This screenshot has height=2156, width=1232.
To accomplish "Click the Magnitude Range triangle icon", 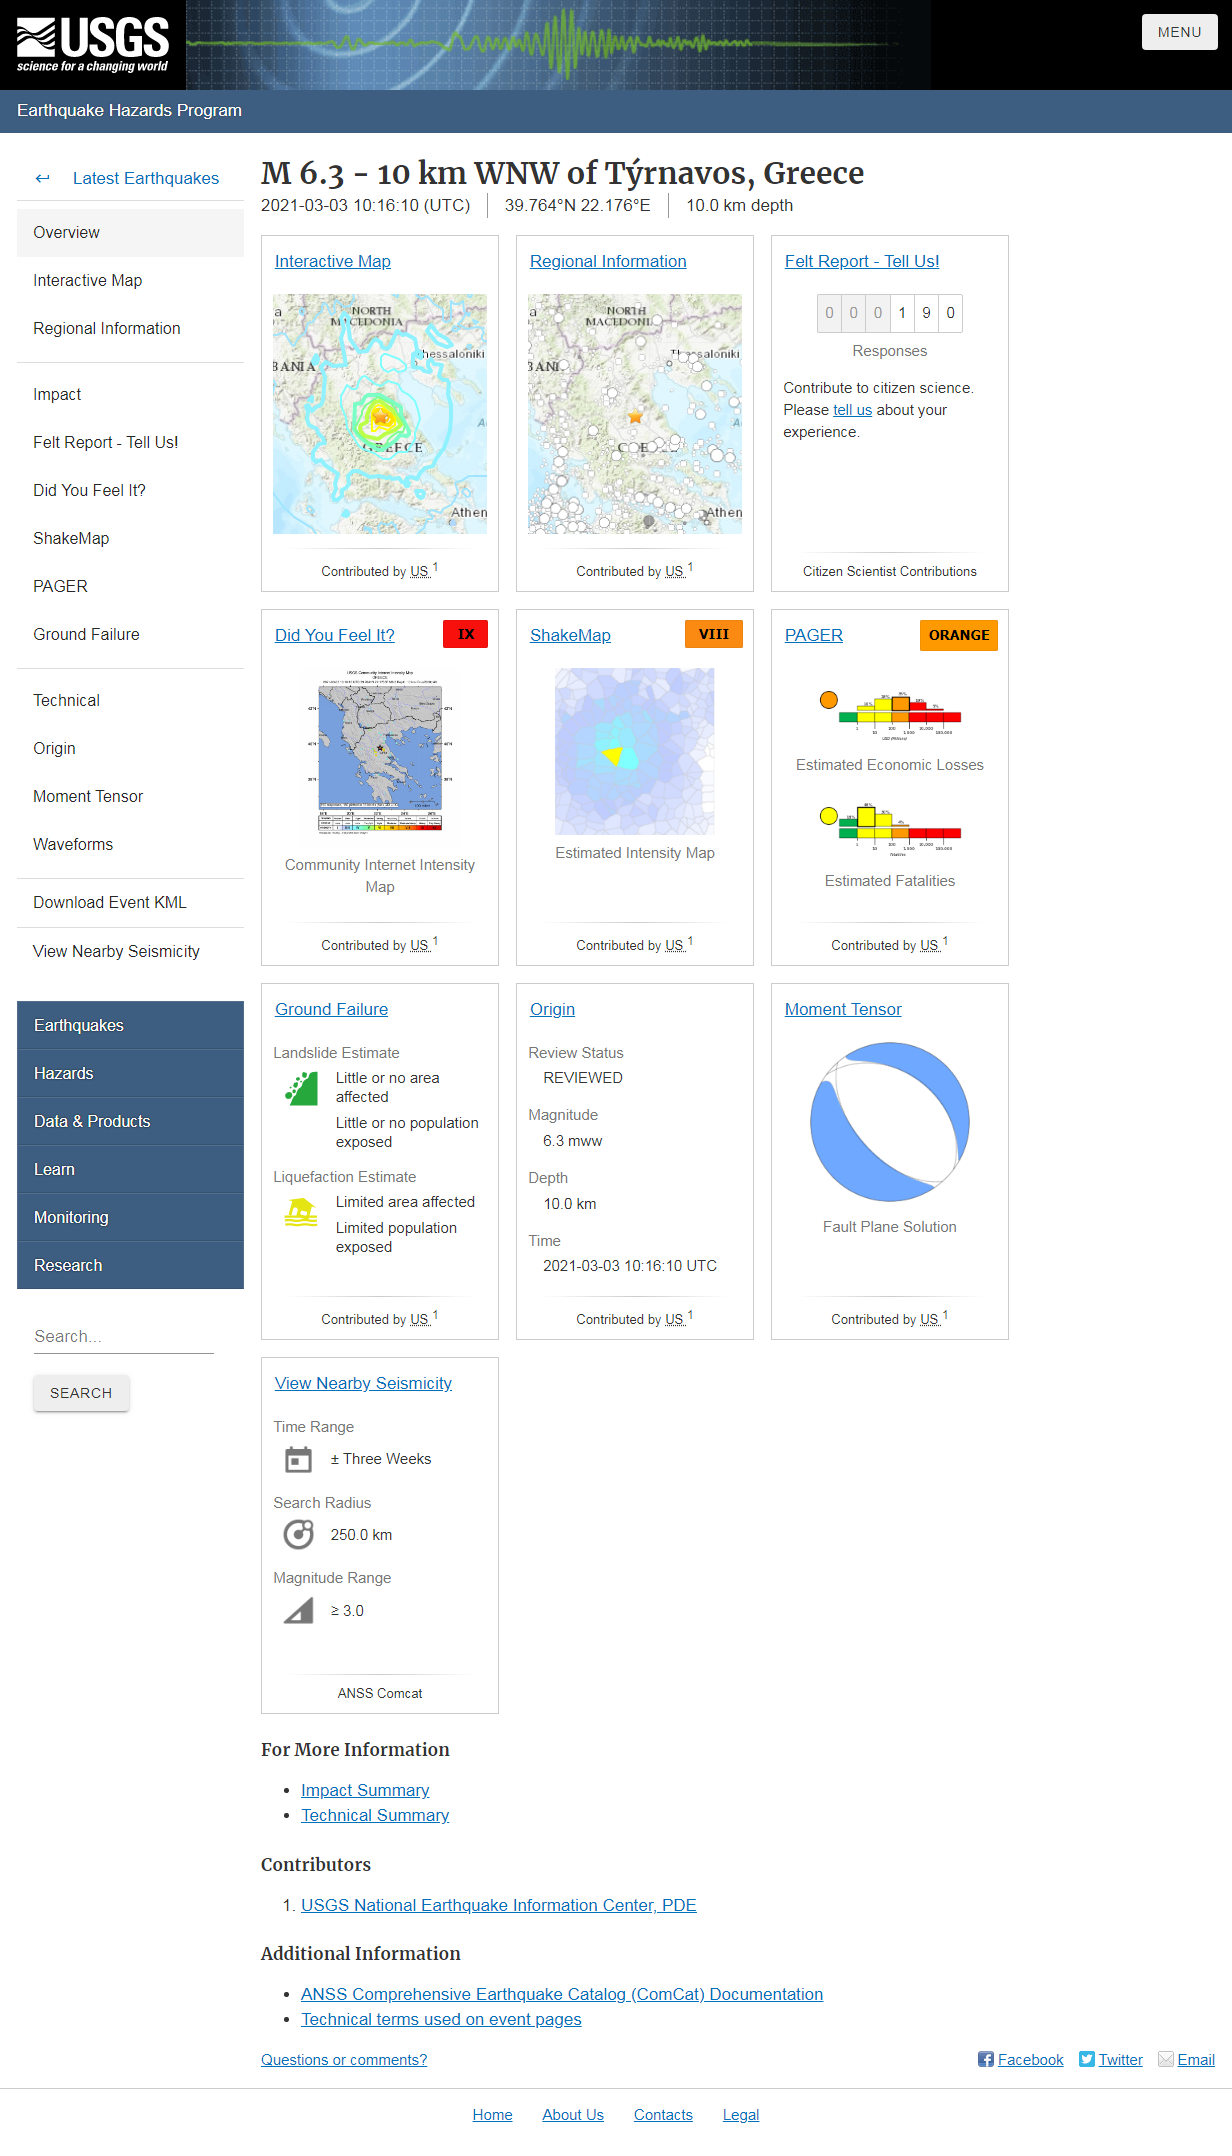I will click(298, 1610).
